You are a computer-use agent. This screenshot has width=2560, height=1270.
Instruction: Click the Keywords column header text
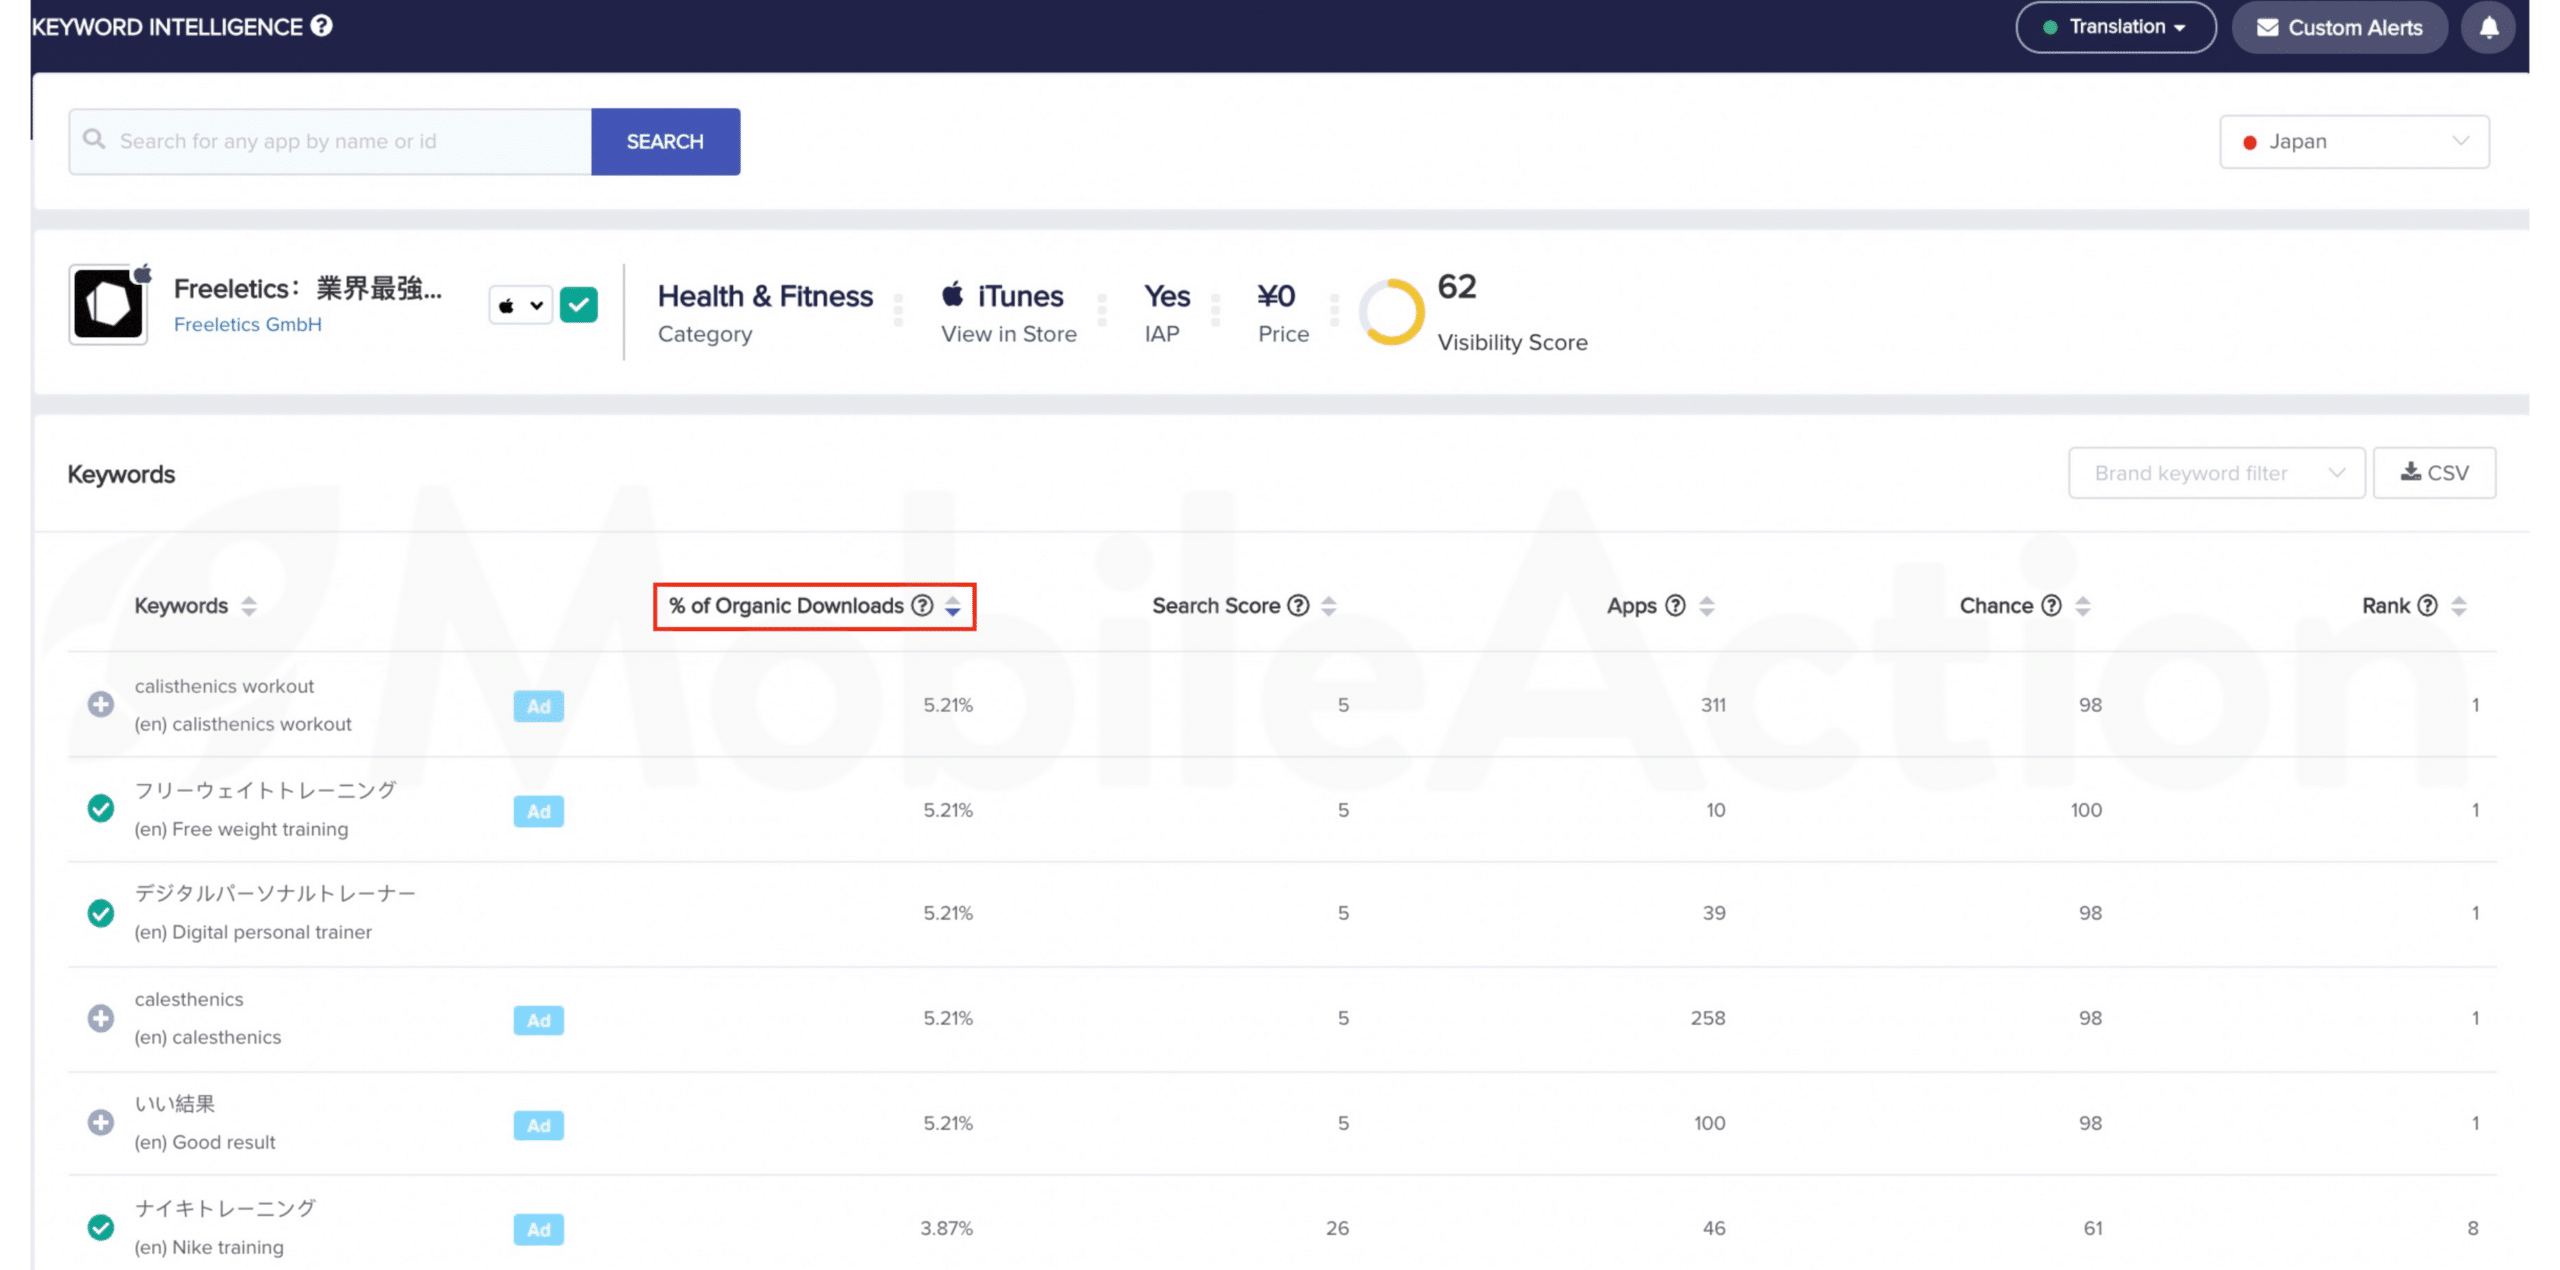181,606
